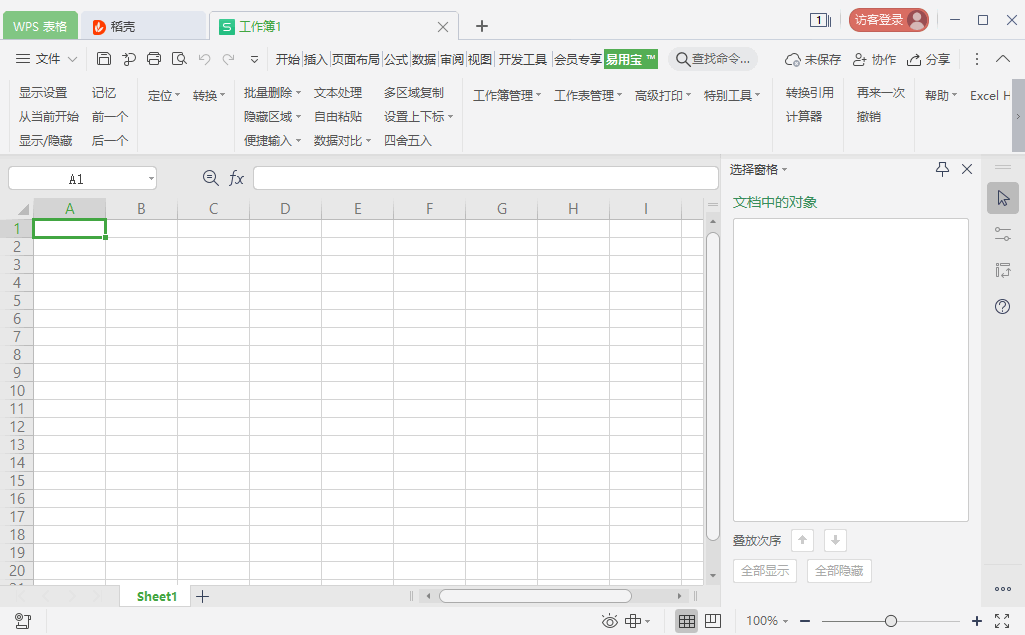Click the Undo arrow icon
The image size is (1025, 635).
pos(205,59)
